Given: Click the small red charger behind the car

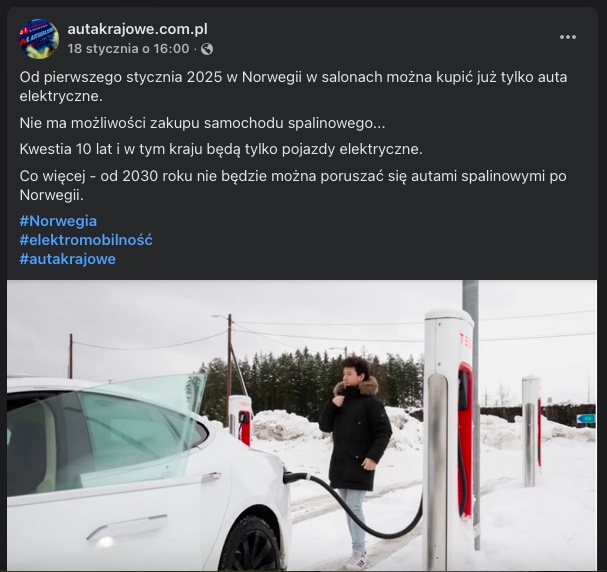Looking at the screenshot, I should pos(240,420).
